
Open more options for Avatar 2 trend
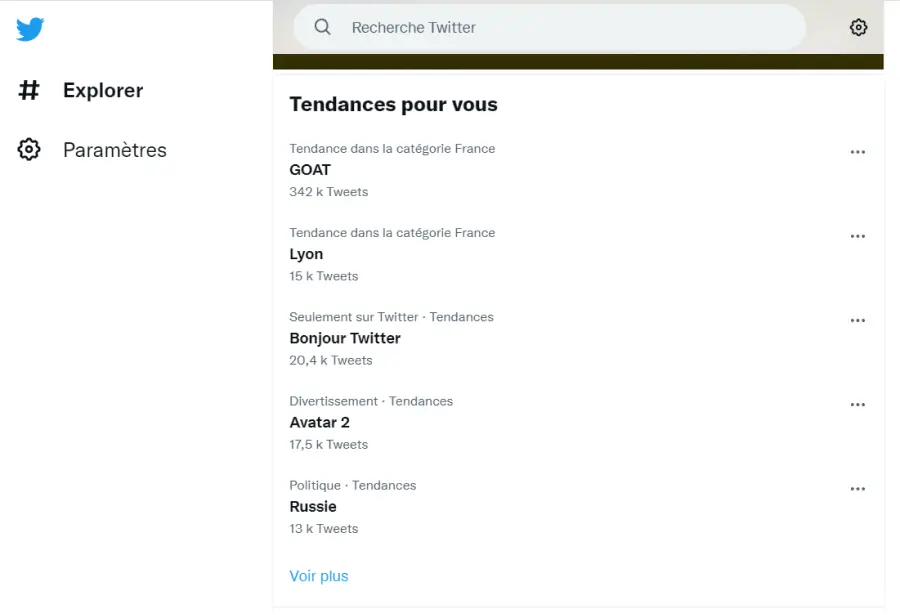point(858,405)
